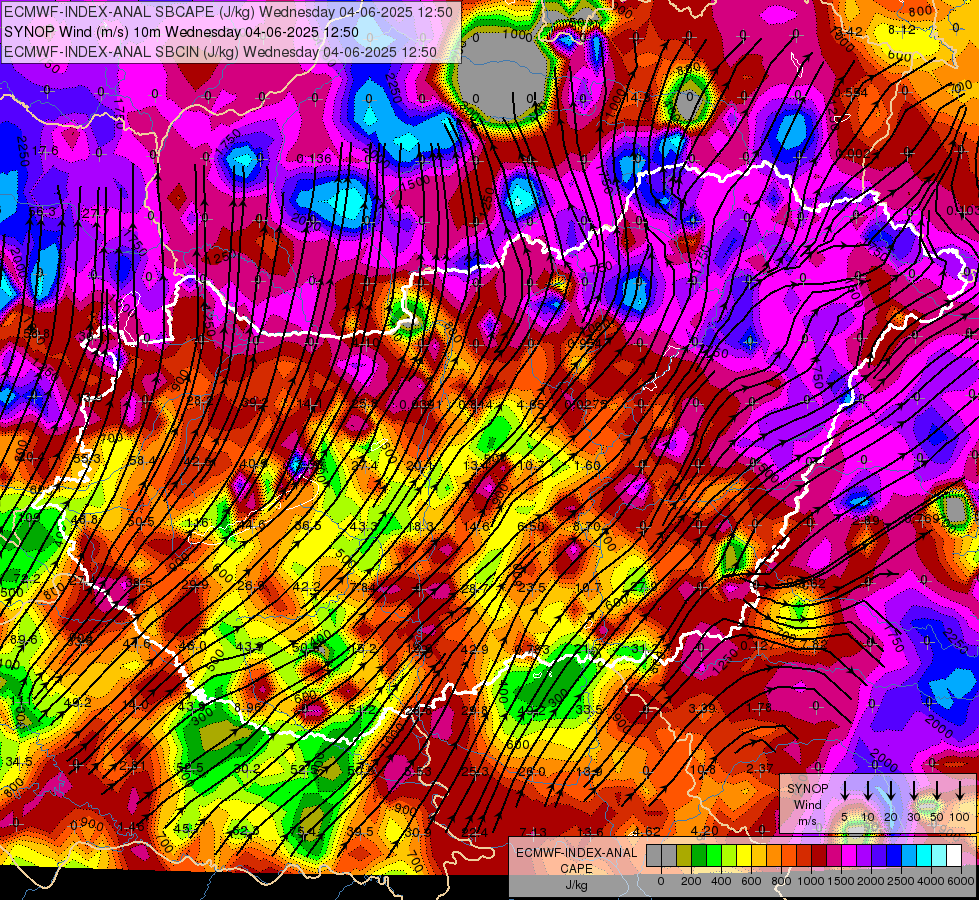This screenshot has height=900, width=979.
Task: Click the 6000 tick label in CAPE legend
Action: point(962,881)
